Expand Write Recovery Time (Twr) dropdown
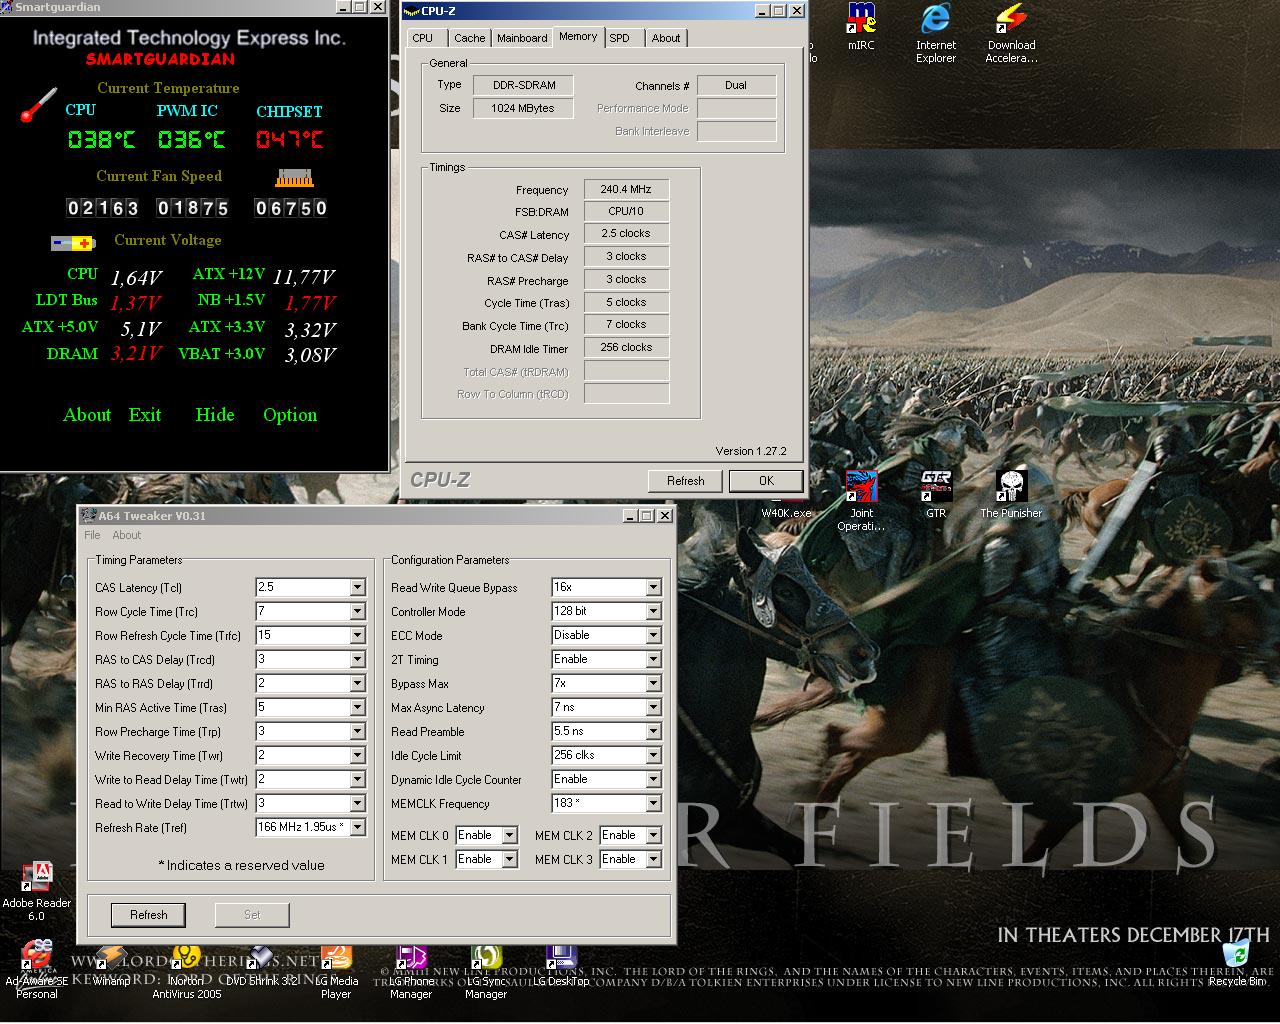The image size is (1280, 1024). [x=357, y=755]
